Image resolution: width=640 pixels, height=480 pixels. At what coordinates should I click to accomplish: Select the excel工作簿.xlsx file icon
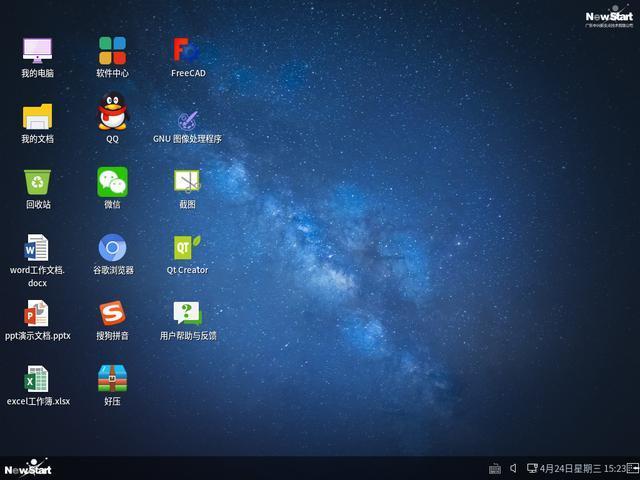36,379
